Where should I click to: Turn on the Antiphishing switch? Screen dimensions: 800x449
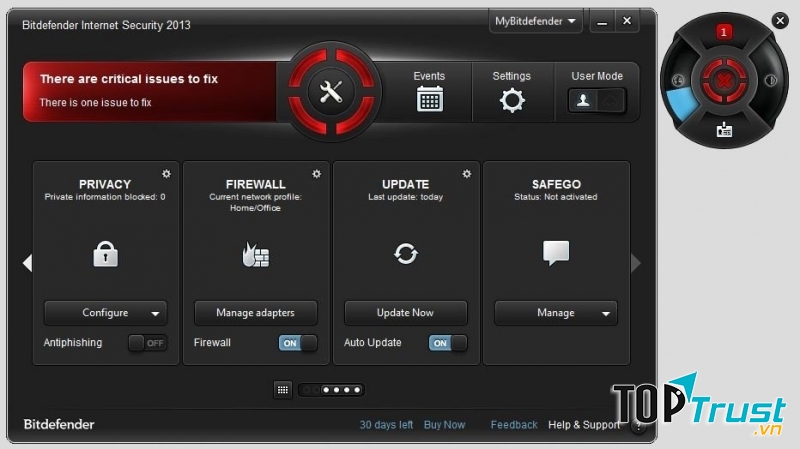tap(147, 343)
